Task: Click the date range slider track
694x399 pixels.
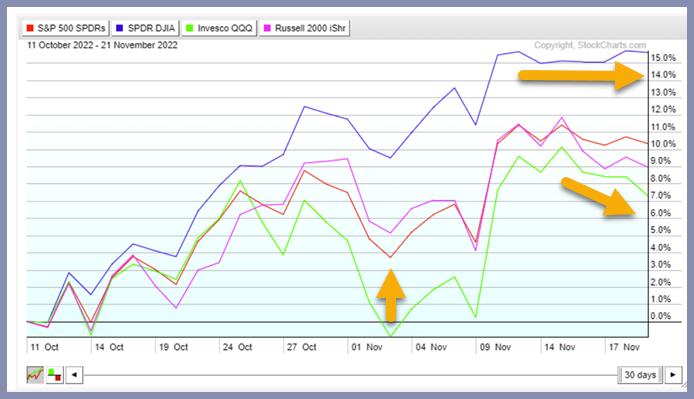Action: click(351, 375)
